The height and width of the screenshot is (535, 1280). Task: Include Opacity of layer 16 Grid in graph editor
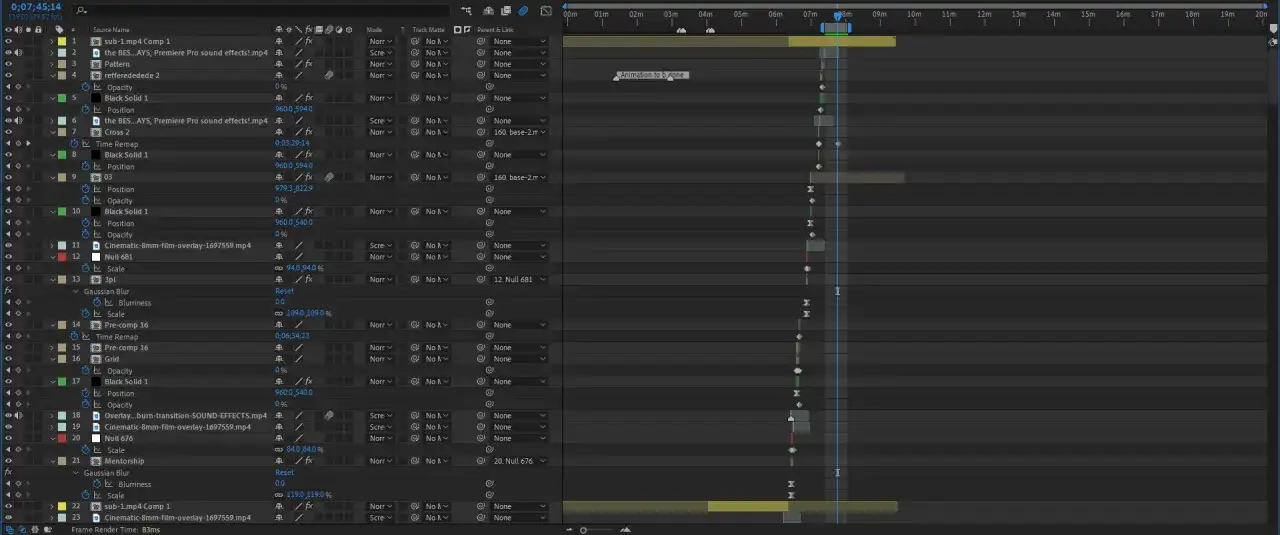coord(98,370)
